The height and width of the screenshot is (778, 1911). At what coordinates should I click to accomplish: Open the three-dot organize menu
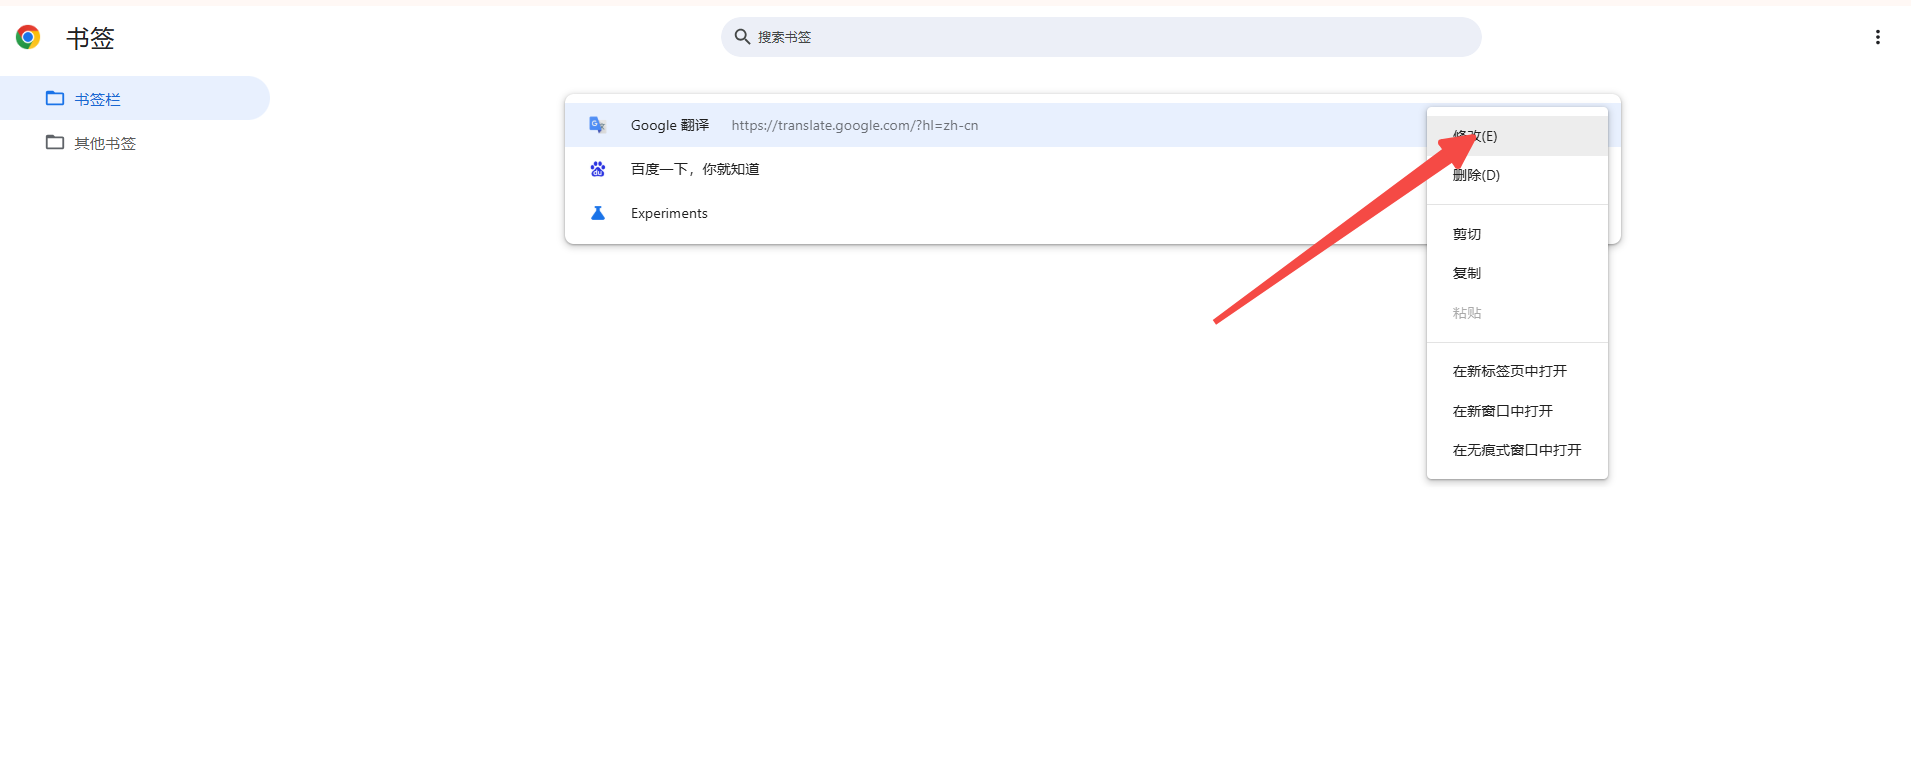[1877, 37]
